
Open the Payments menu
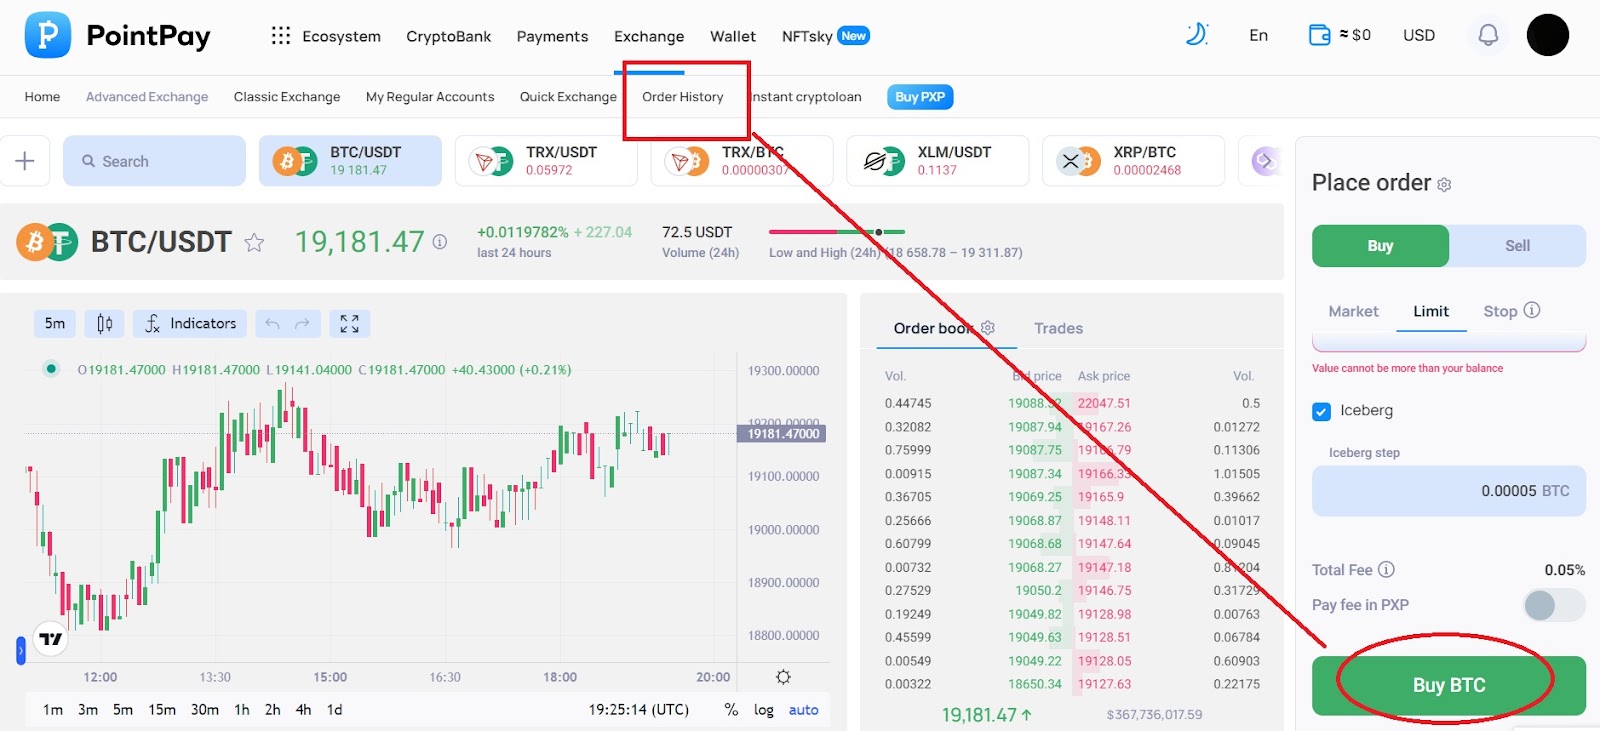coord(552,36)
